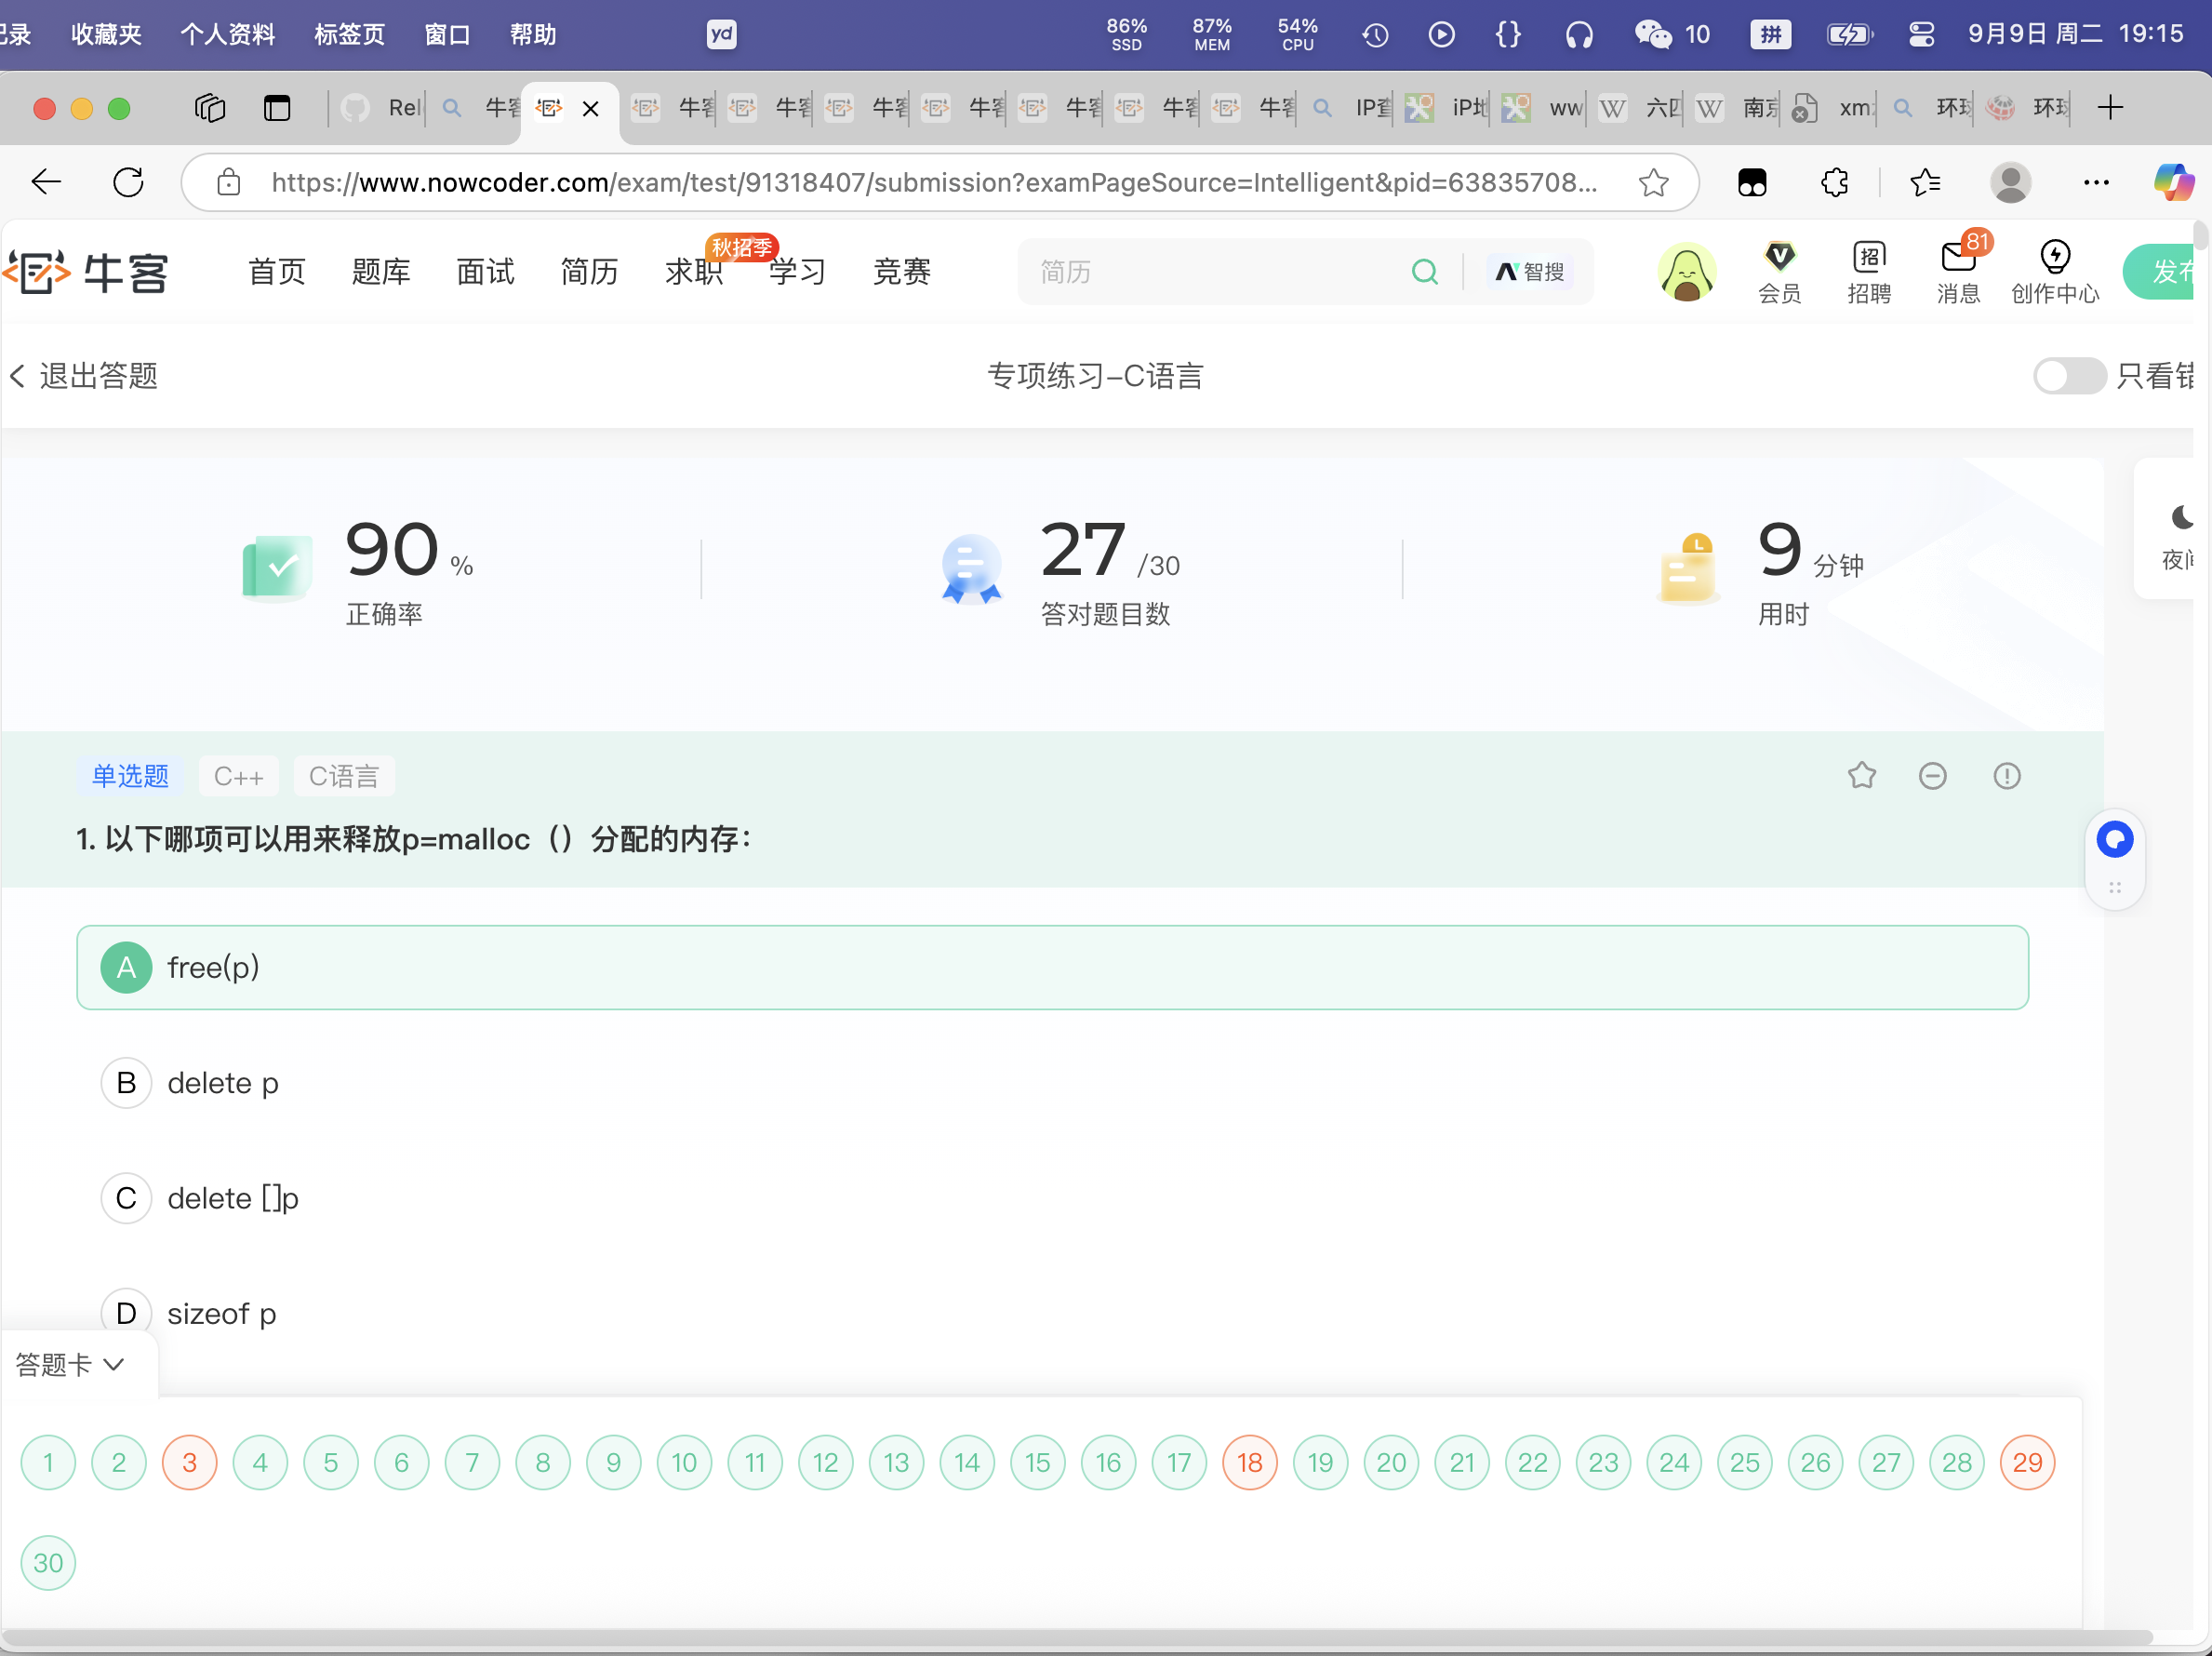Image resolution: width=2212 pixels, height=1656 pixels.
Task: Open a new browser tab with plus
Action: [x=2110, y=107]
